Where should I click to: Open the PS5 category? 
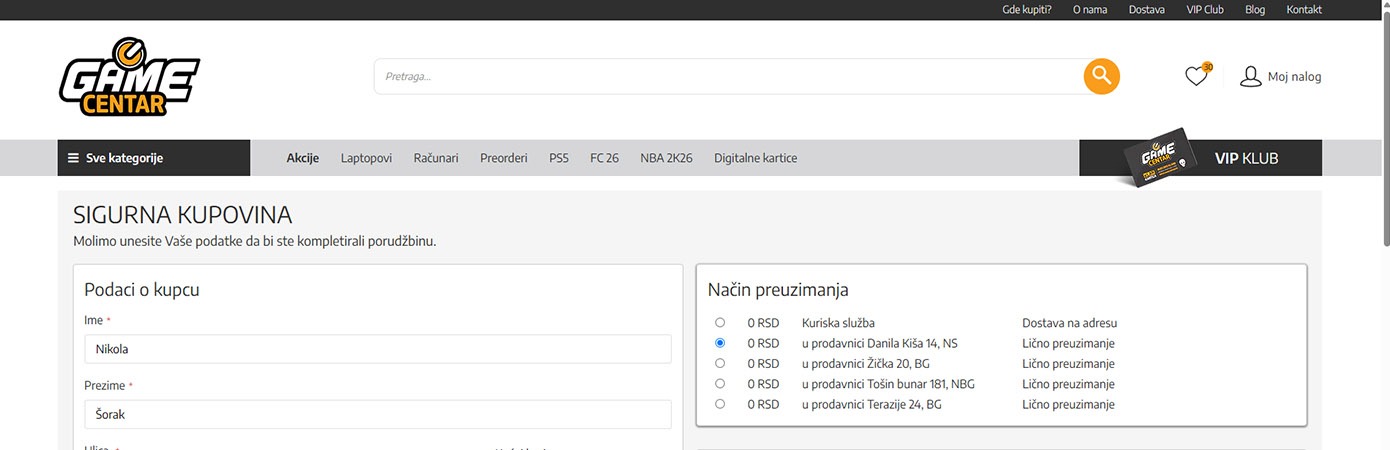(x=558, y=158)
